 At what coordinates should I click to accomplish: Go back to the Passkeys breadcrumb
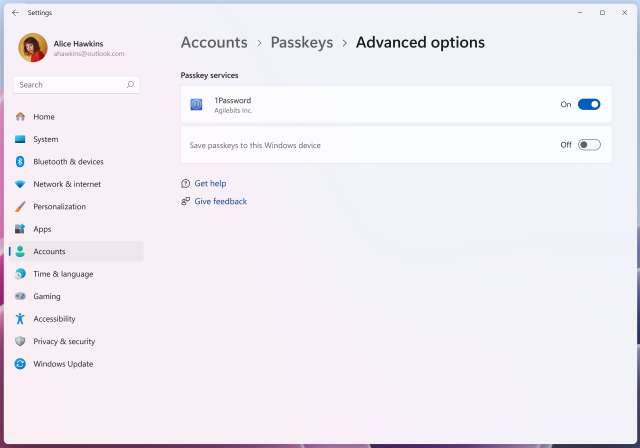[x=302, y=42]
